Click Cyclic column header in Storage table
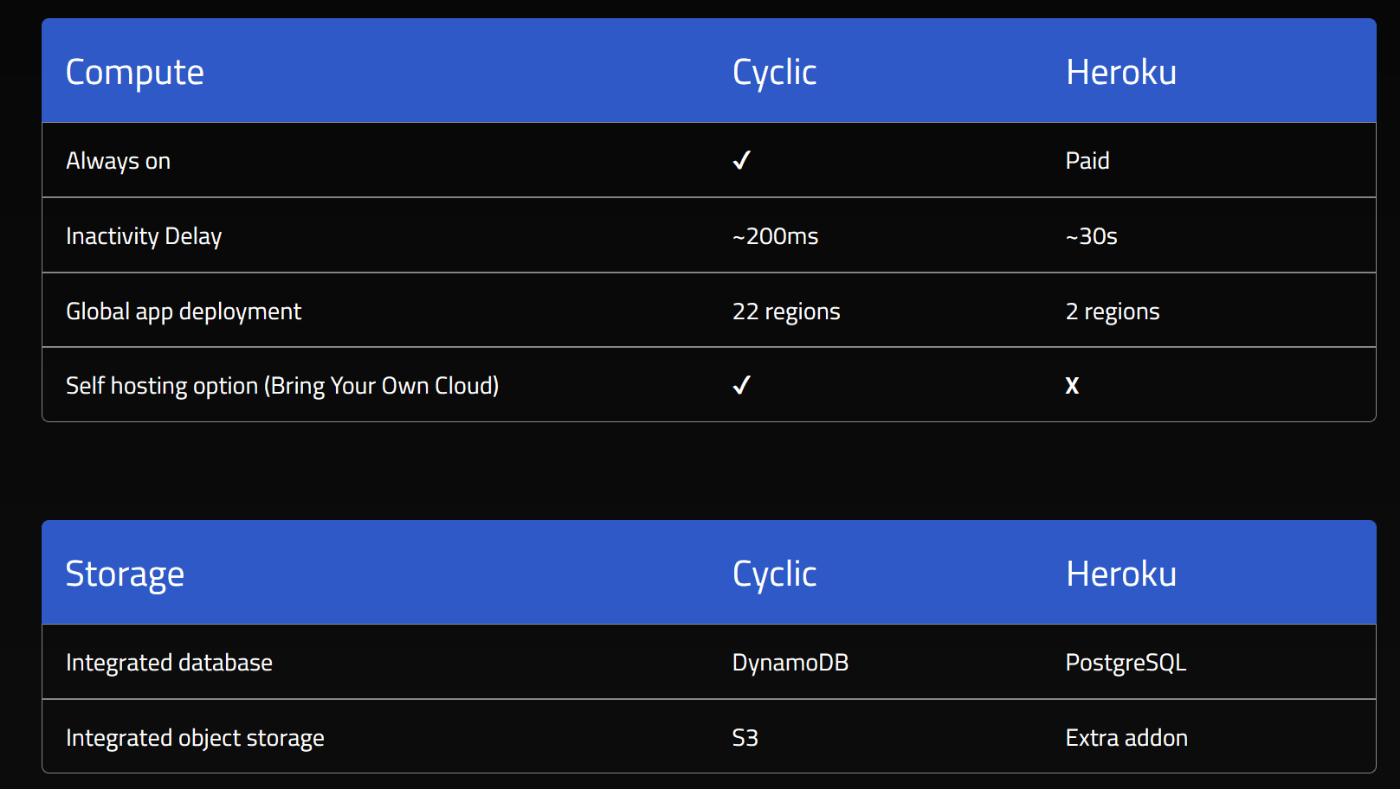The image size is (1400, 789). tap(775, 574)
